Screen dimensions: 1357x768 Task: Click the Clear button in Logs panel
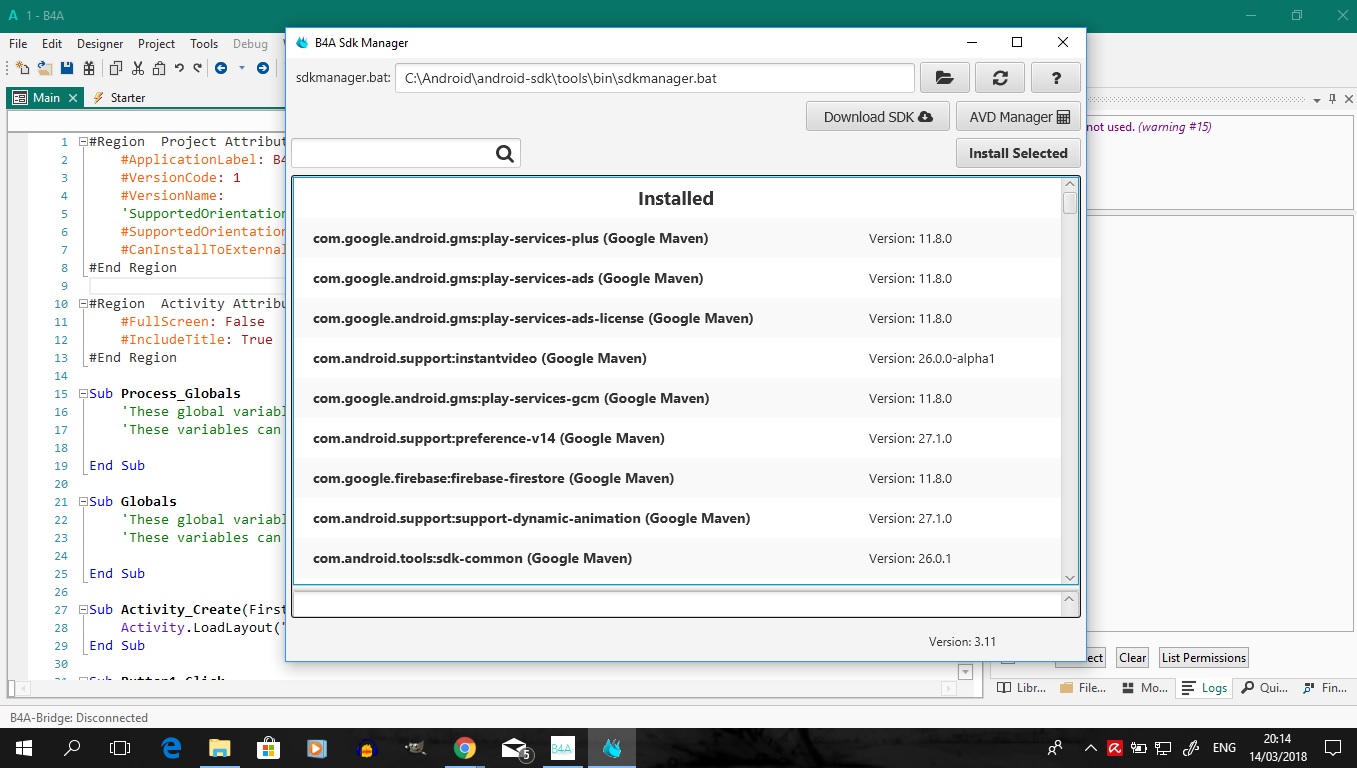tap(1133, 658)
